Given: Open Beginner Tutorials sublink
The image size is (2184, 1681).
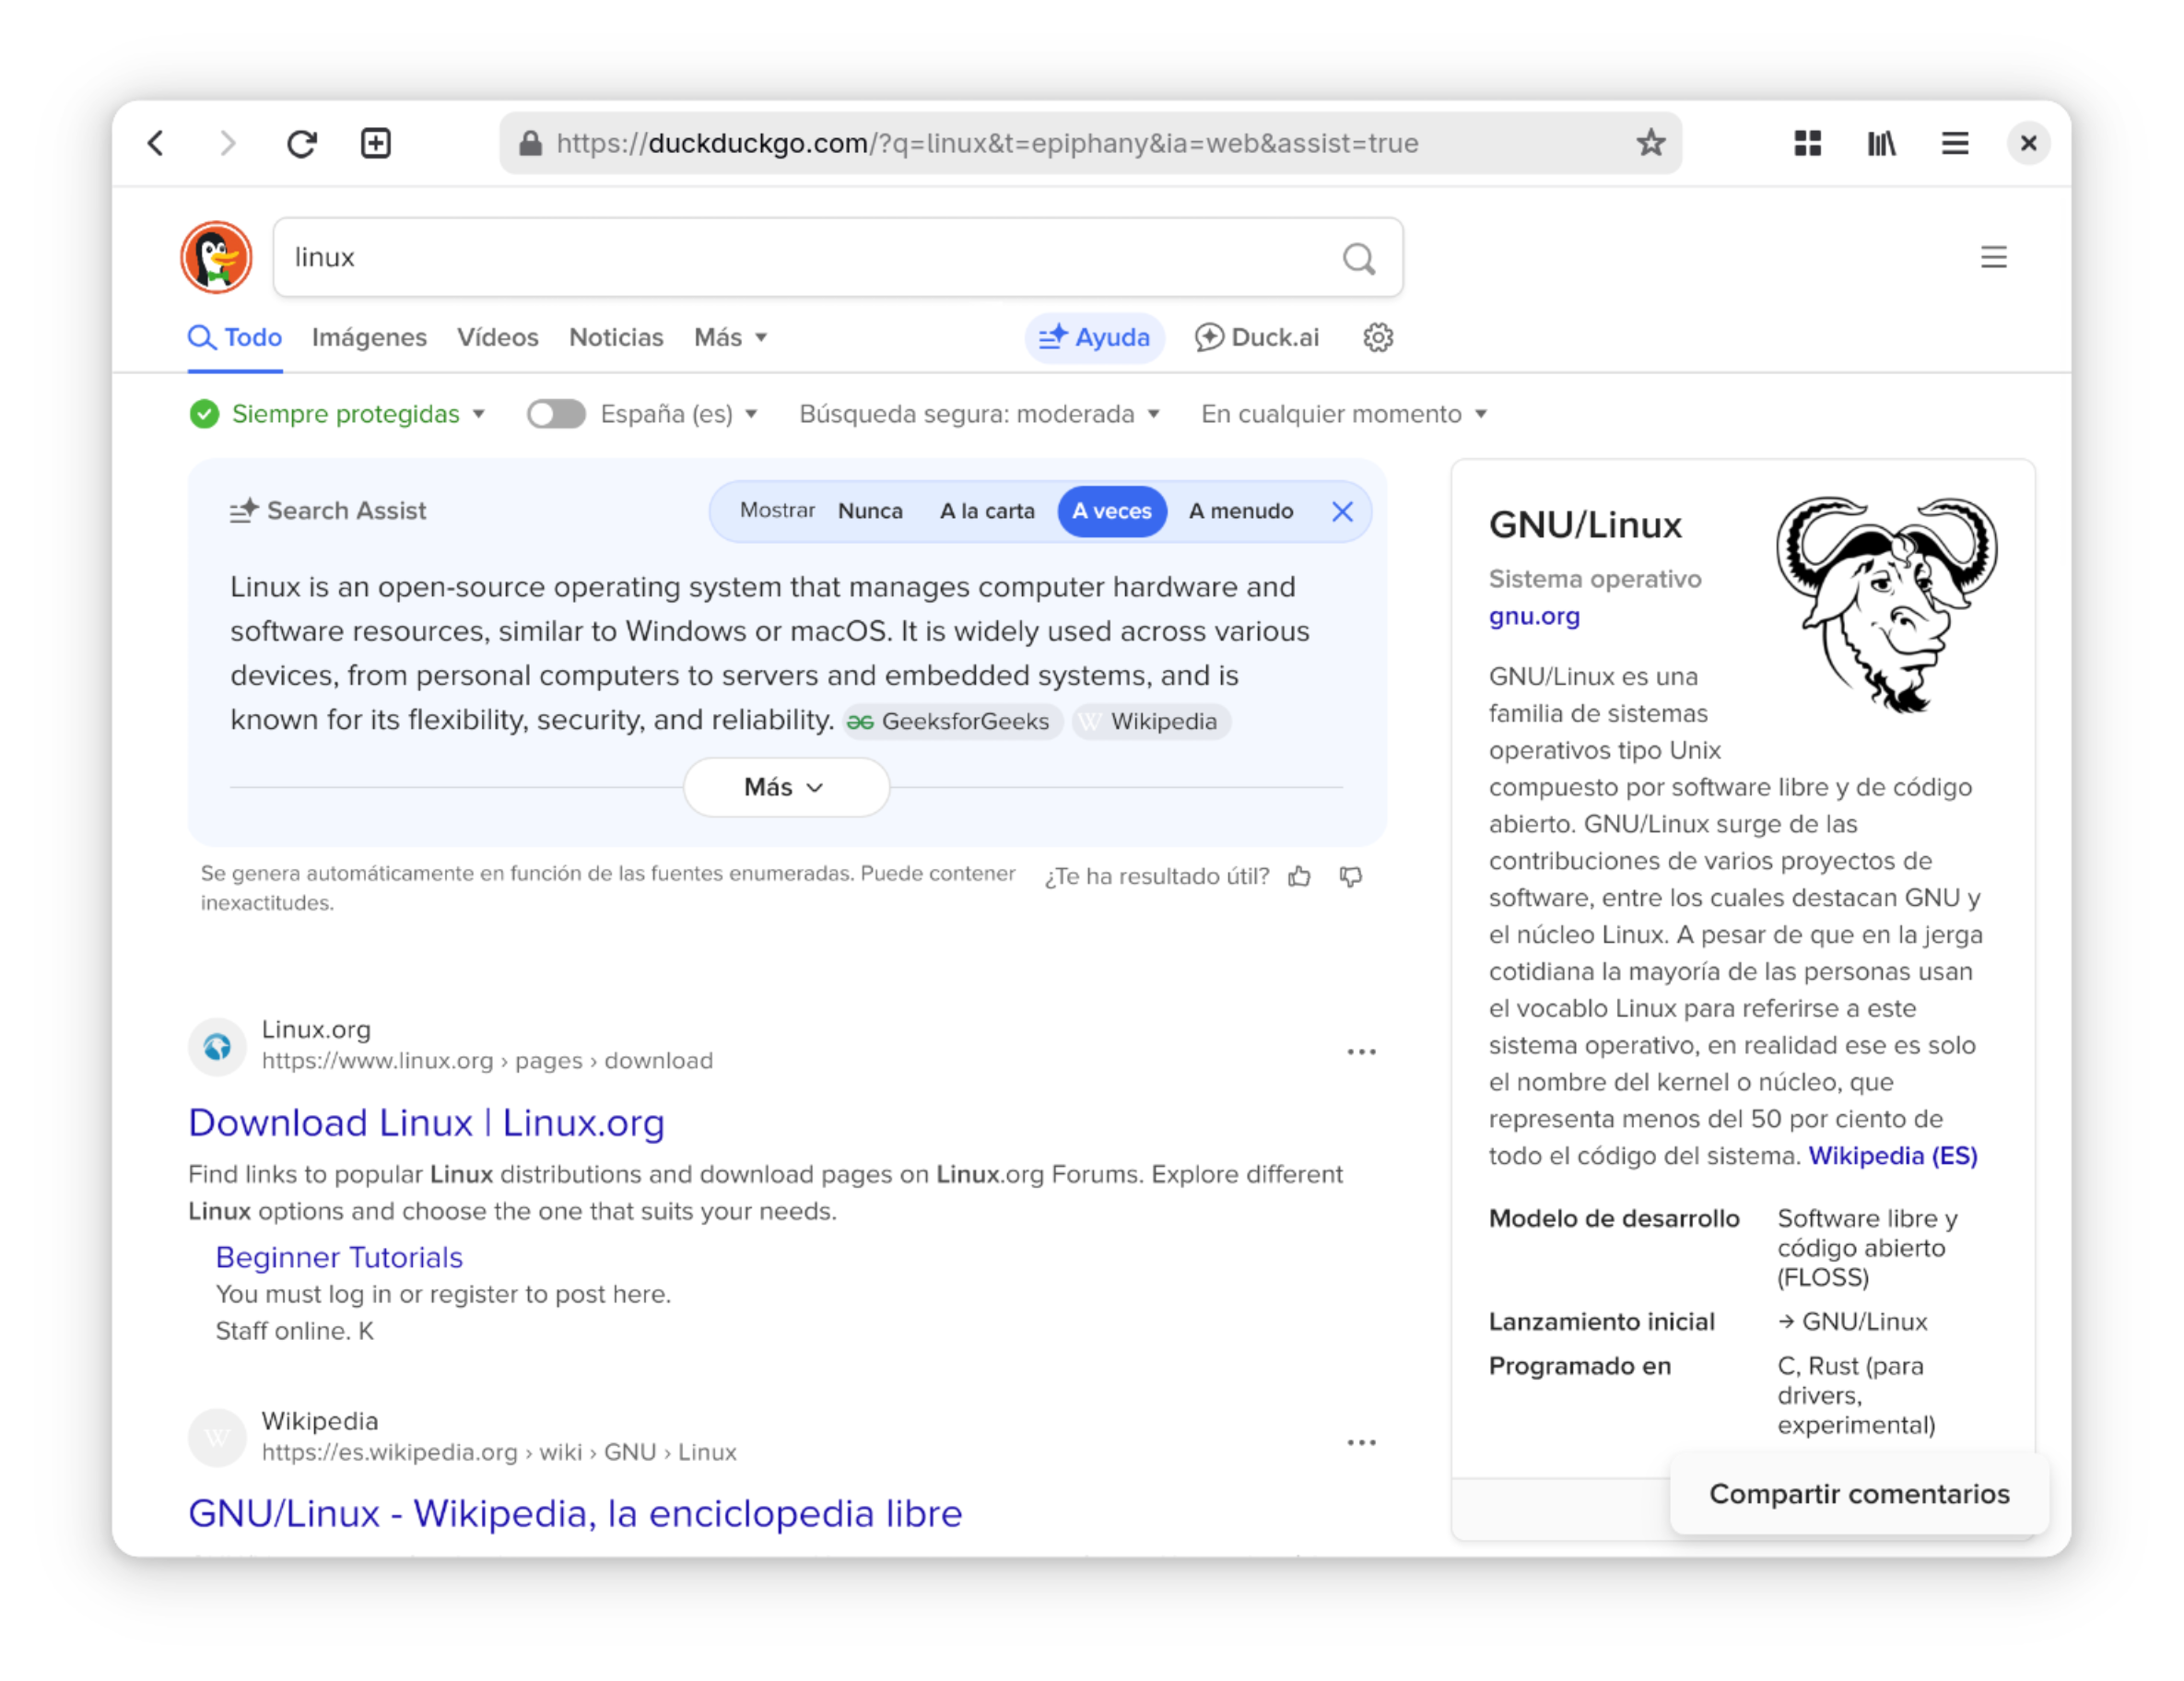Looking at the screenshot, I should tap(339, 1257).
